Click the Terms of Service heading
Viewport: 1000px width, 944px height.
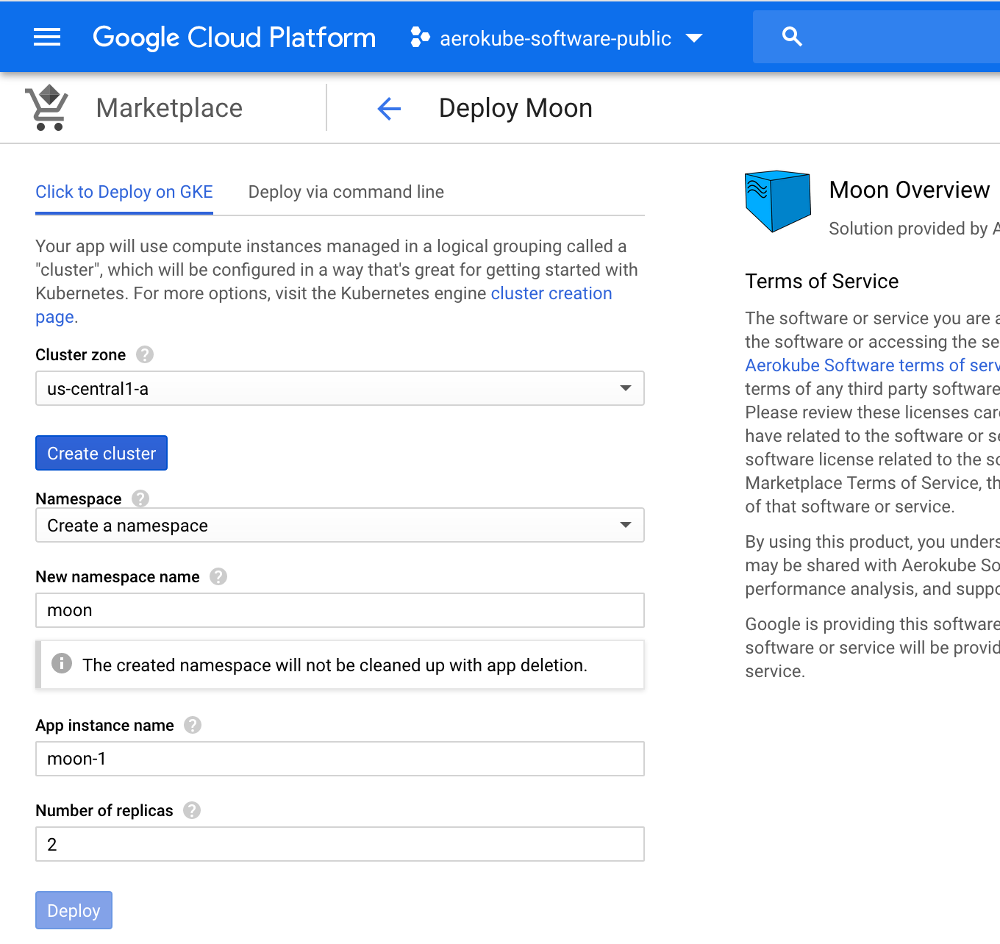pyautogui.click(x=822, y=281)
